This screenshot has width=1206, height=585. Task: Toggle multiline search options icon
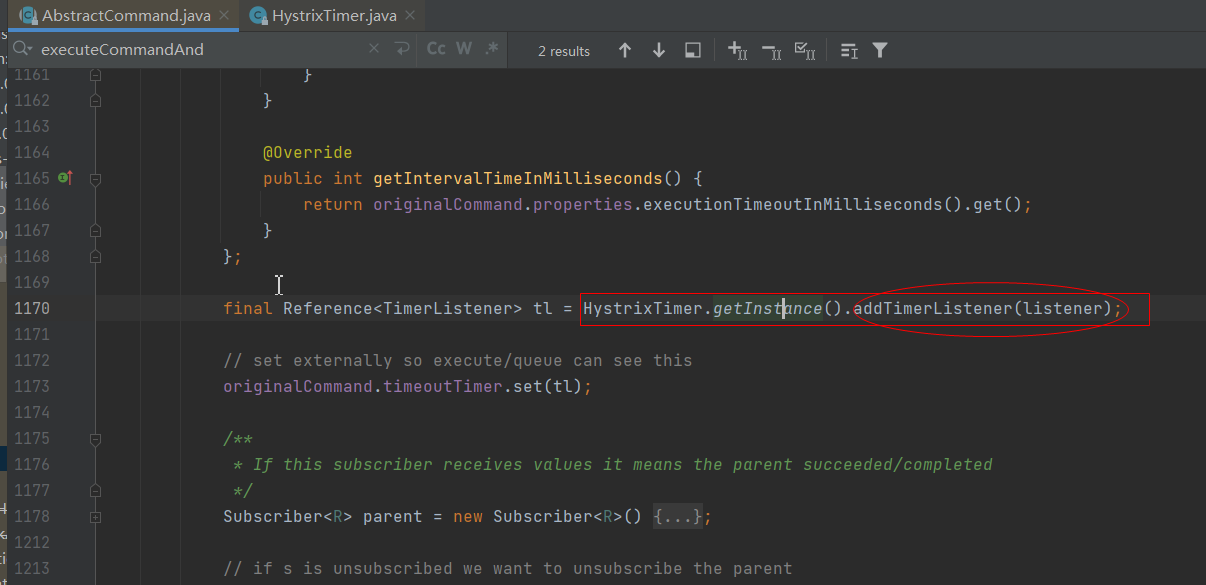(x=848, y=50)
